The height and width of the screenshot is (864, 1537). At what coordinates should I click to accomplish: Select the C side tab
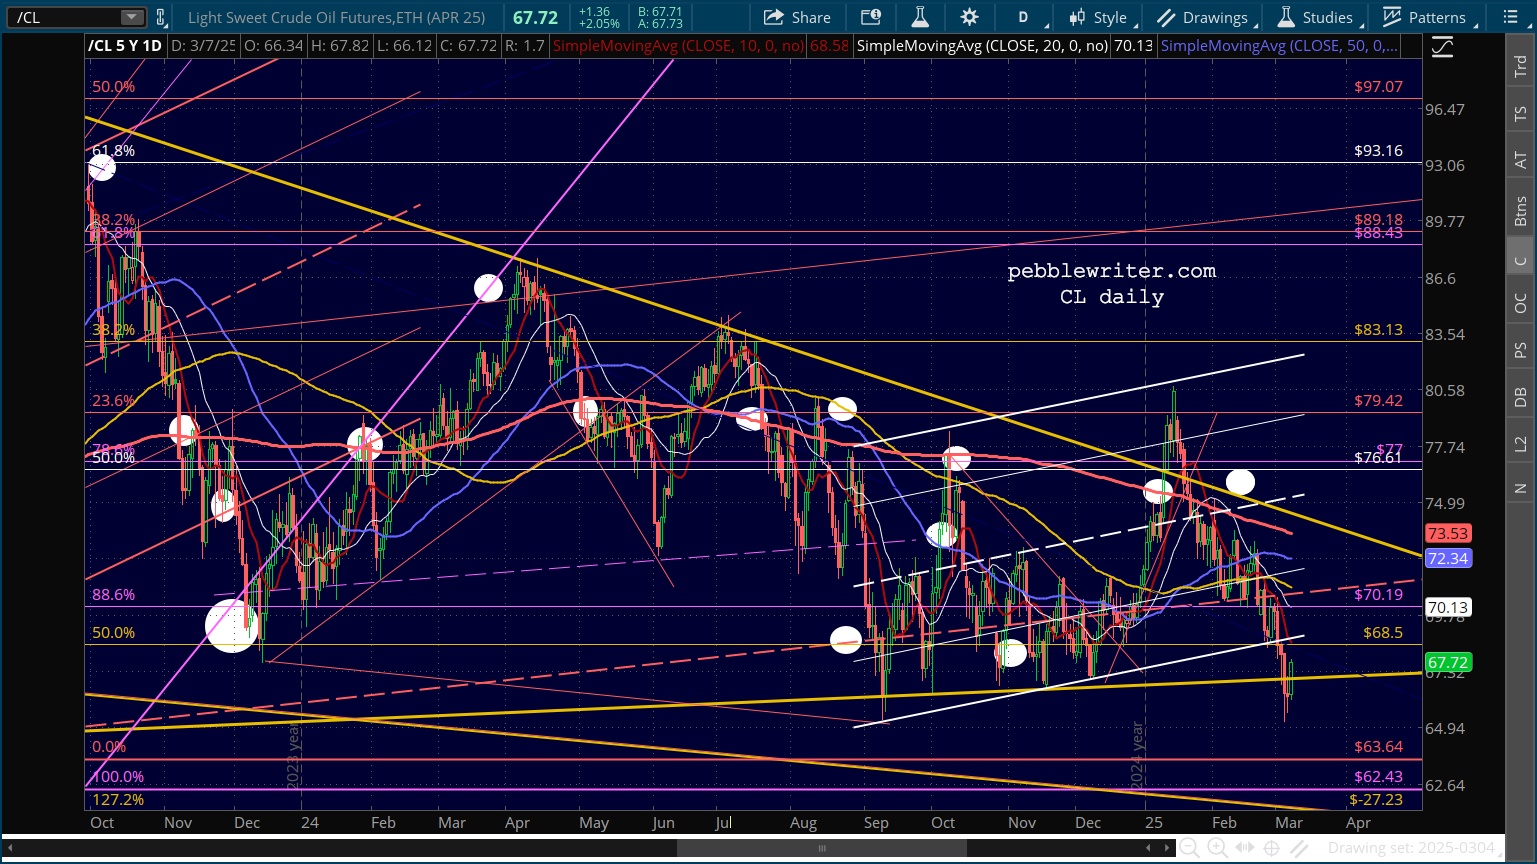[x=1520, y=260]
